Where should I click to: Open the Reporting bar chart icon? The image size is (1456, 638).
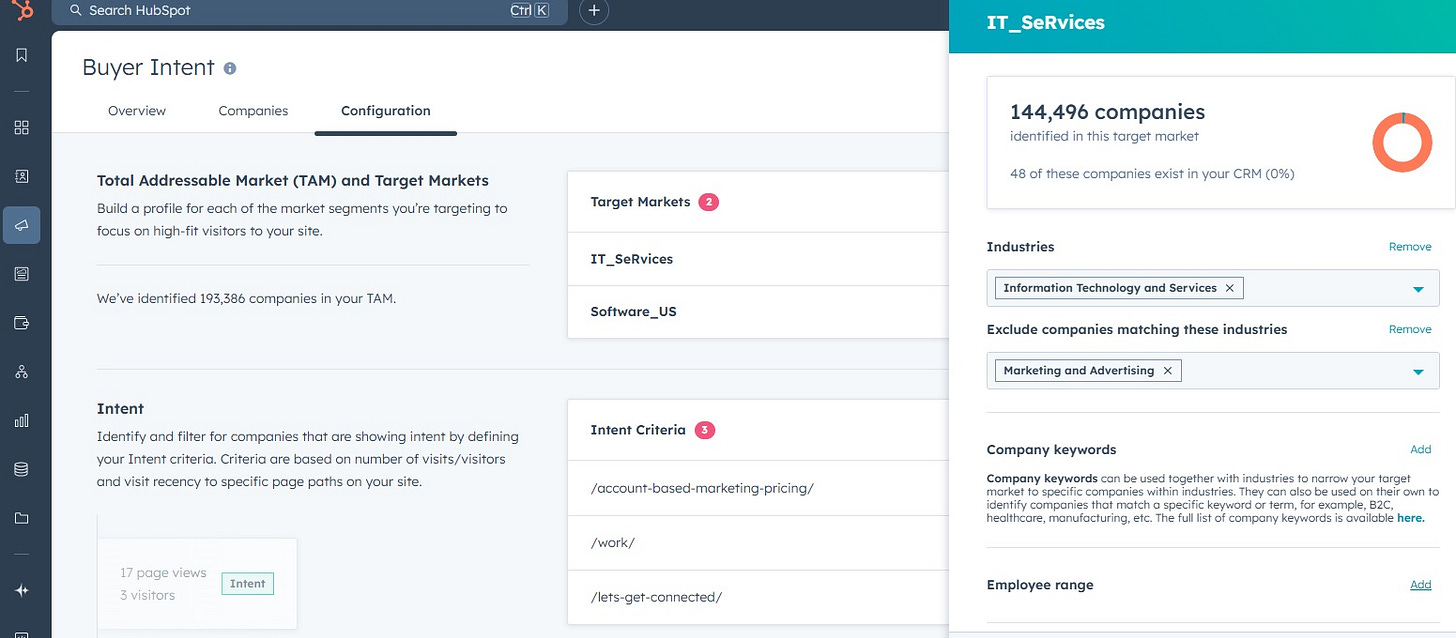click(x=22, y=421)
